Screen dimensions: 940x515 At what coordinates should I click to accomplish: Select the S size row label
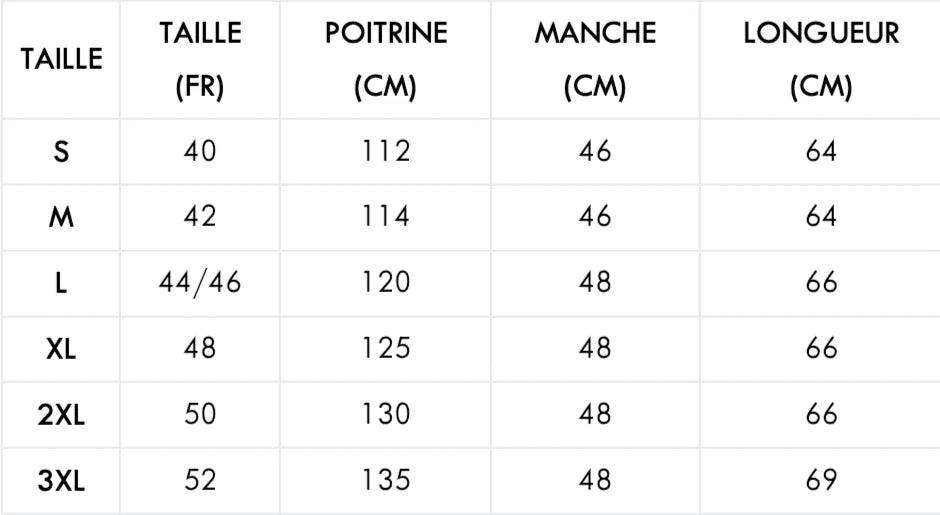[62, 152]
